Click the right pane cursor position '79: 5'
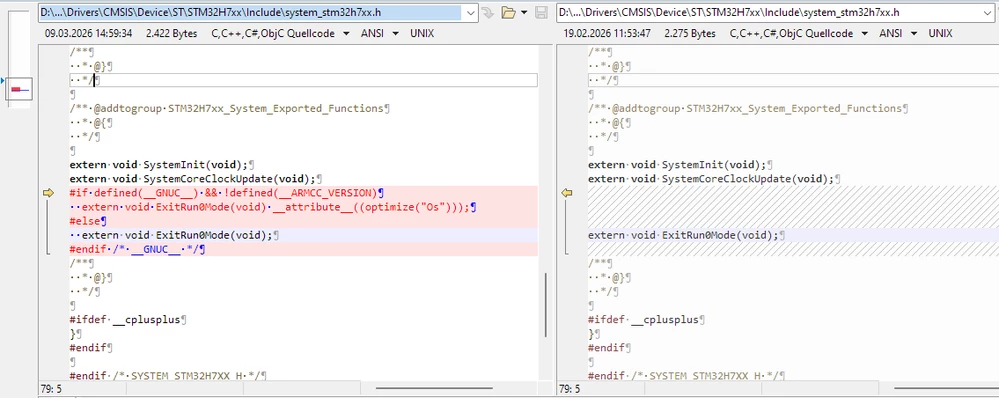999x398 pixels. pyautogui.click(x=570, y=388)
